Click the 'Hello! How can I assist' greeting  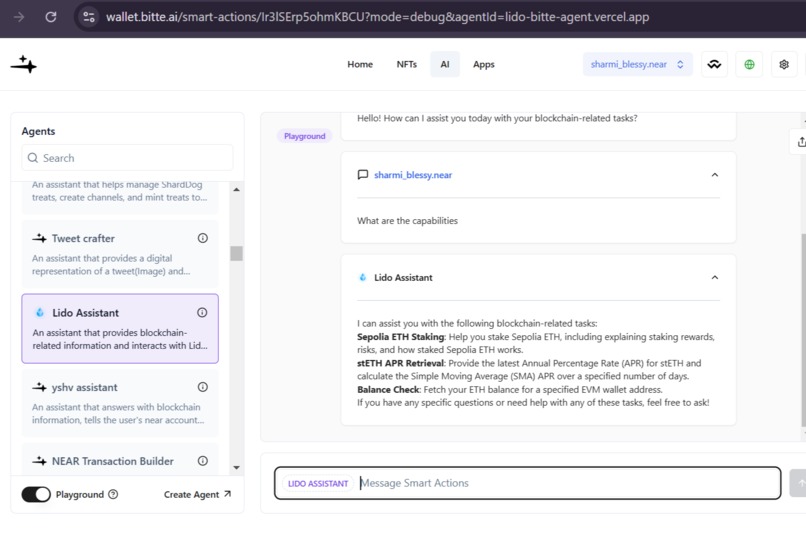point(497,118)
